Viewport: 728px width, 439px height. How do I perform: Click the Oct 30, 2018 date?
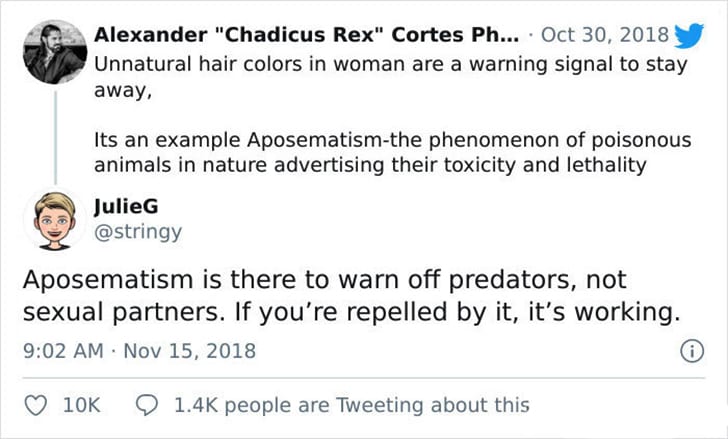point(604,35)
